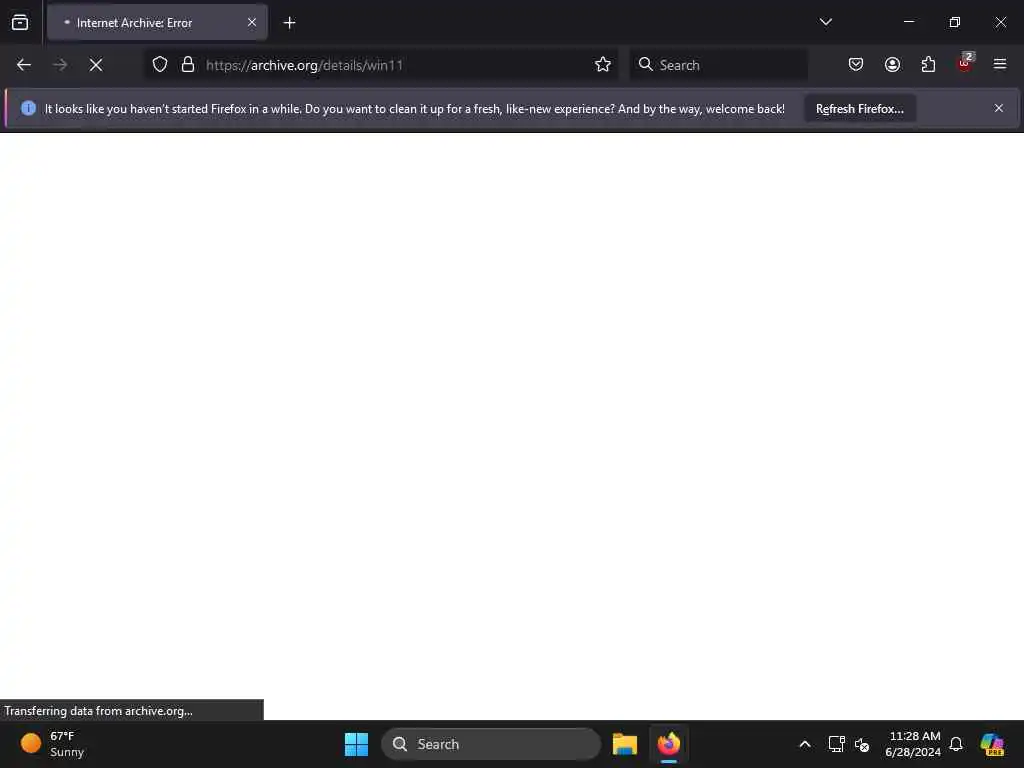Open the Extensions puzzle menu
1024x768 pixels.
[928, 65]
